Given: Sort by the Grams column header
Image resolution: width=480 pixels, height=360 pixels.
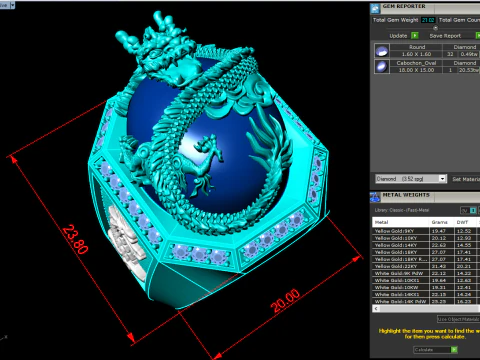Looking at the screenshot, I should click(x=441, y=222).
